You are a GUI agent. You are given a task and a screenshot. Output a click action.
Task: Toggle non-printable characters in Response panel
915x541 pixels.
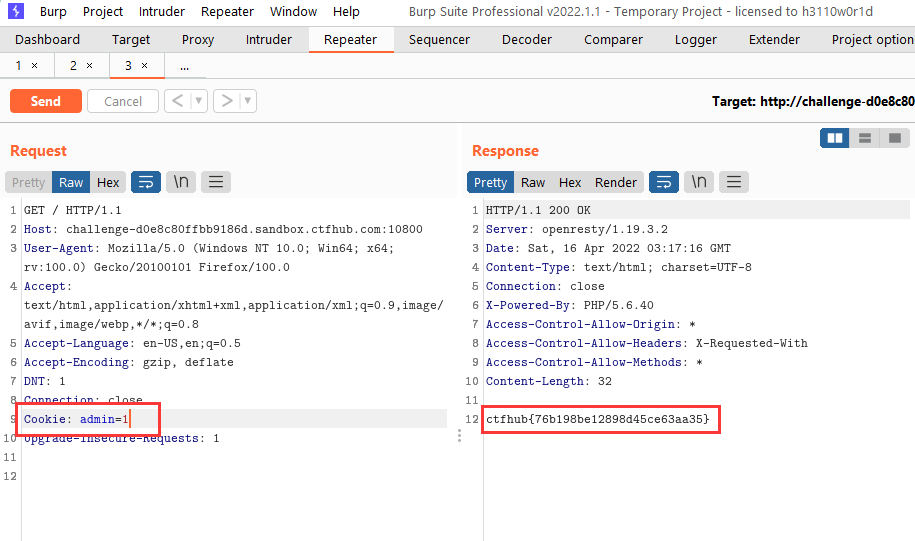click(x=699, y=182)
